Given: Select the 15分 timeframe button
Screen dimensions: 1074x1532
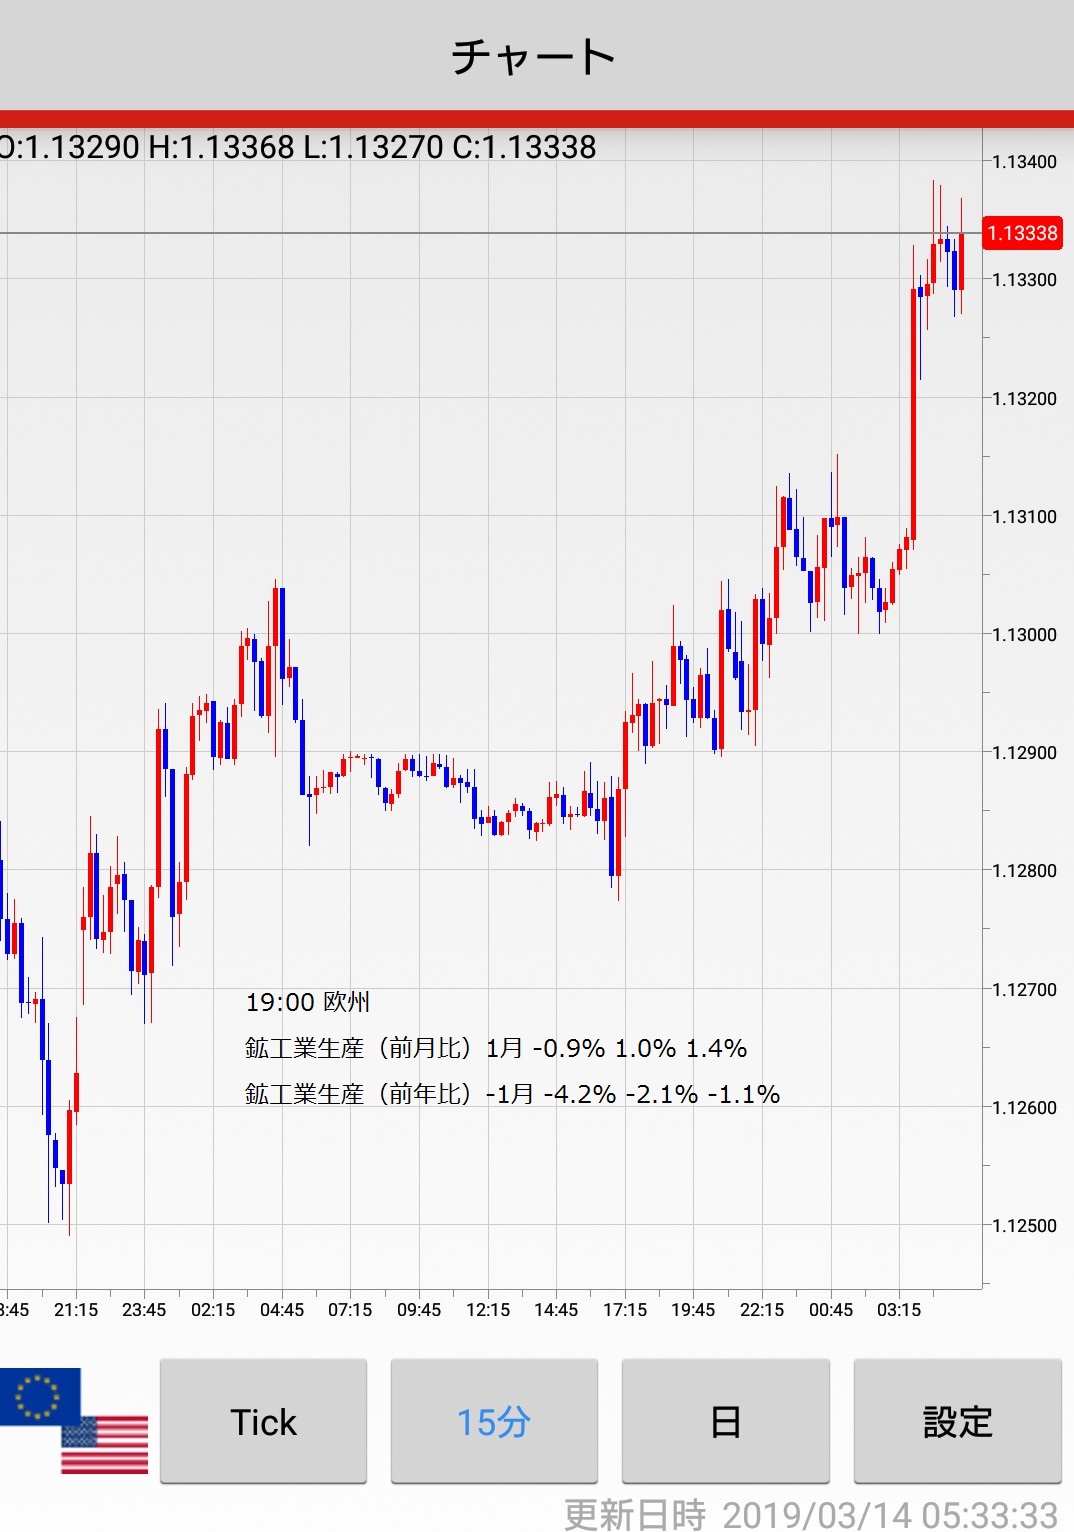Looking at the screenshot, I should (494, 1421).
